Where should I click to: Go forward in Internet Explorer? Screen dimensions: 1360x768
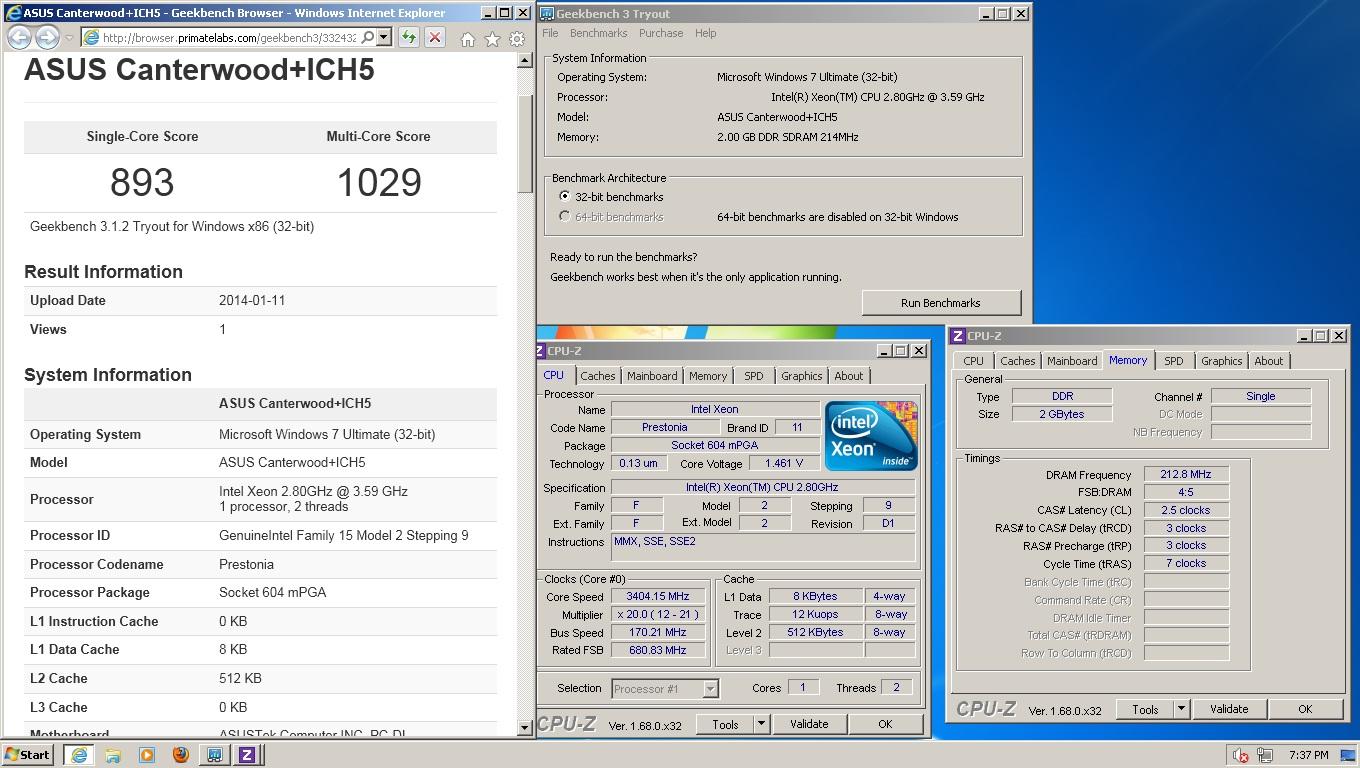pyautogui.click(x=47, y=38)
